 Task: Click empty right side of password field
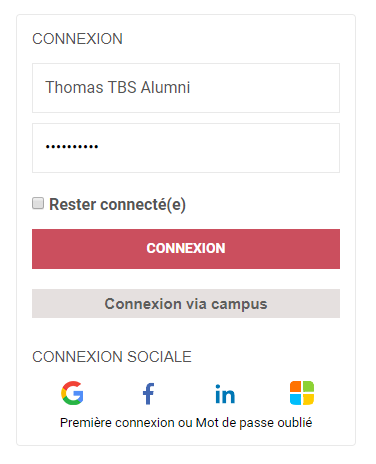(267, 148)
